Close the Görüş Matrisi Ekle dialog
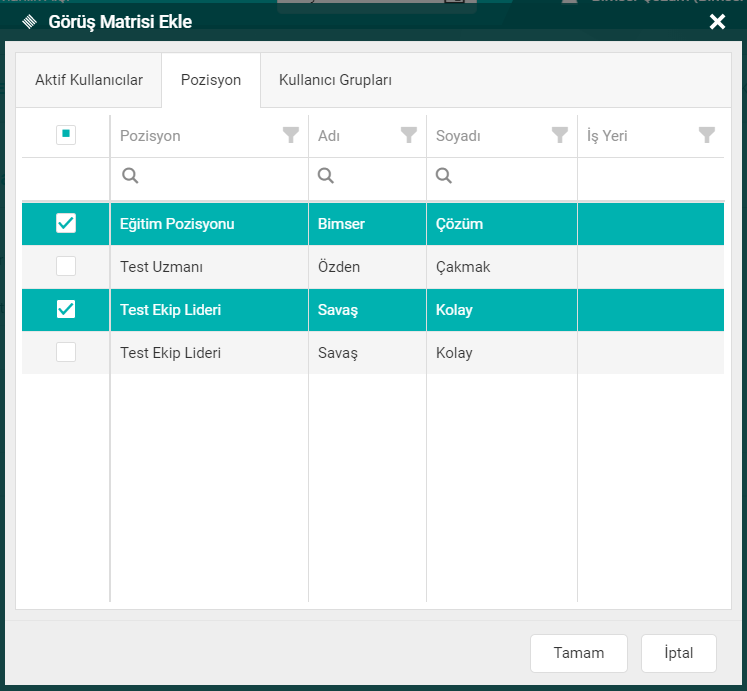747x691 pixels. click(x=717, y=22)
